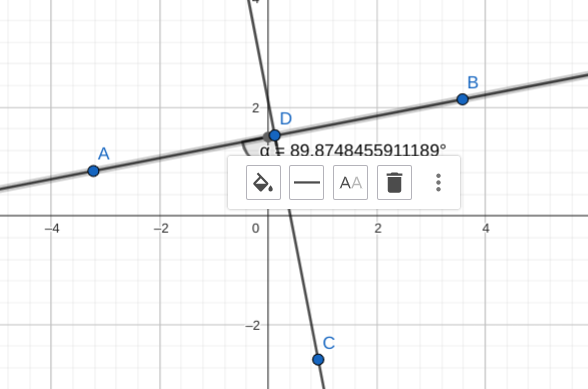Click the angle α value label
This screenshot has width=588, height=389.
tap(353, 150)
